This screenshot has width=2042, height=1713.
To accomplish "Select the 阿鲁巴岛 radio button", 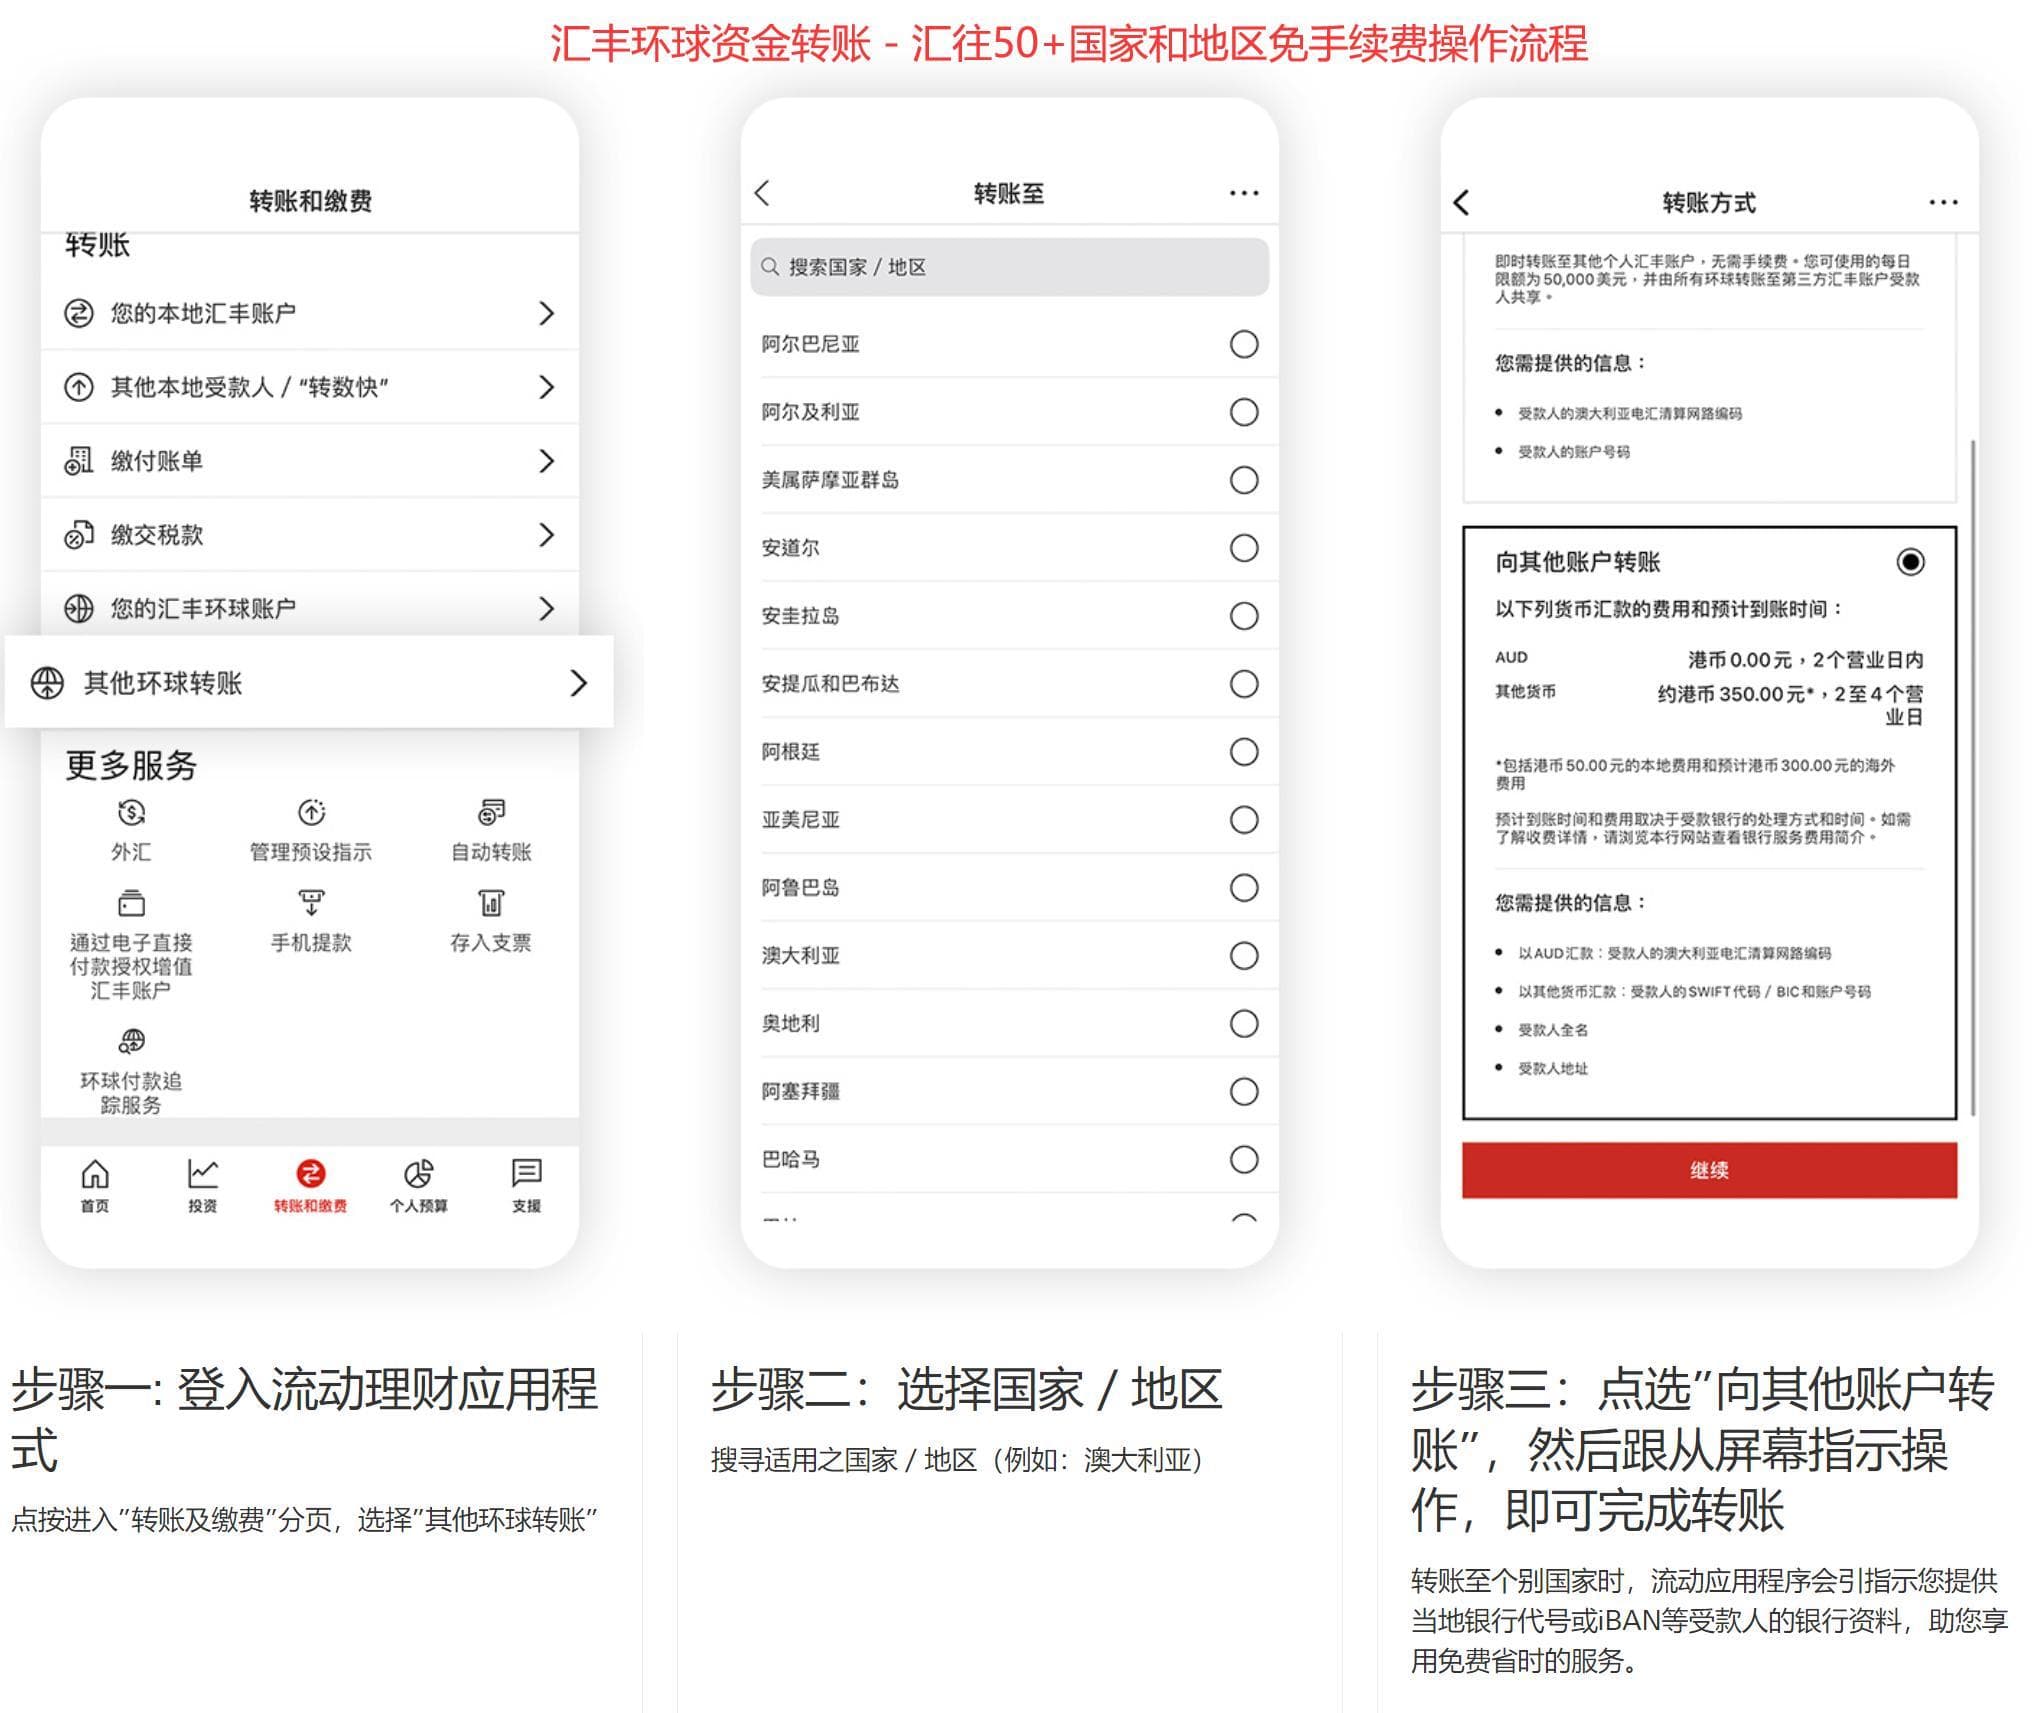I will pyautogui.click(x=1244, y=888).
